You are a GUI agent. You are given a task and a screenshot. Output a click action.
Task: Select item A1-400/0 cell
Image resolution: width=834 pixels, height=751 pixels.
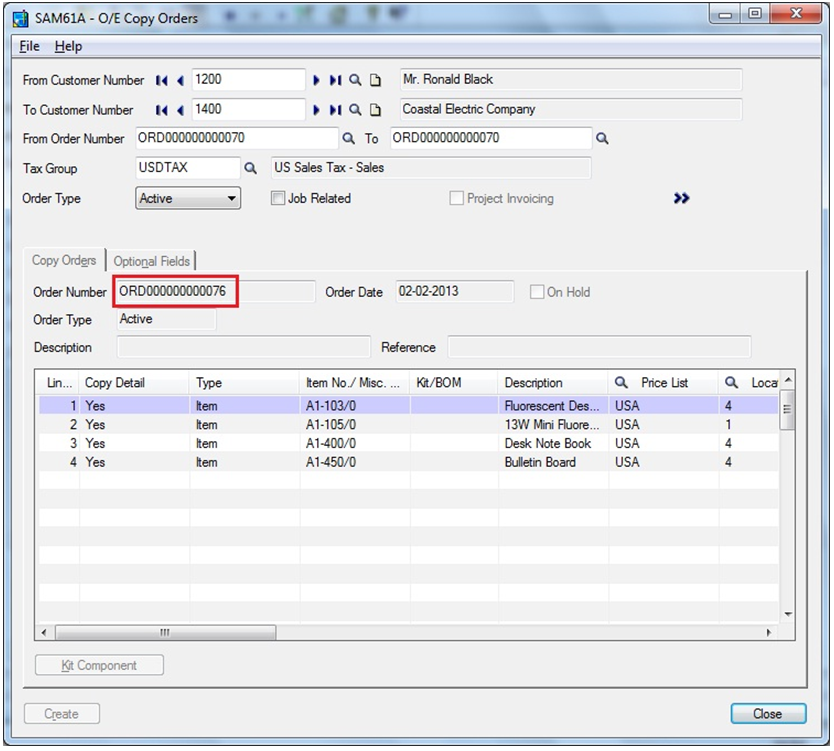(x=354, y=443)
